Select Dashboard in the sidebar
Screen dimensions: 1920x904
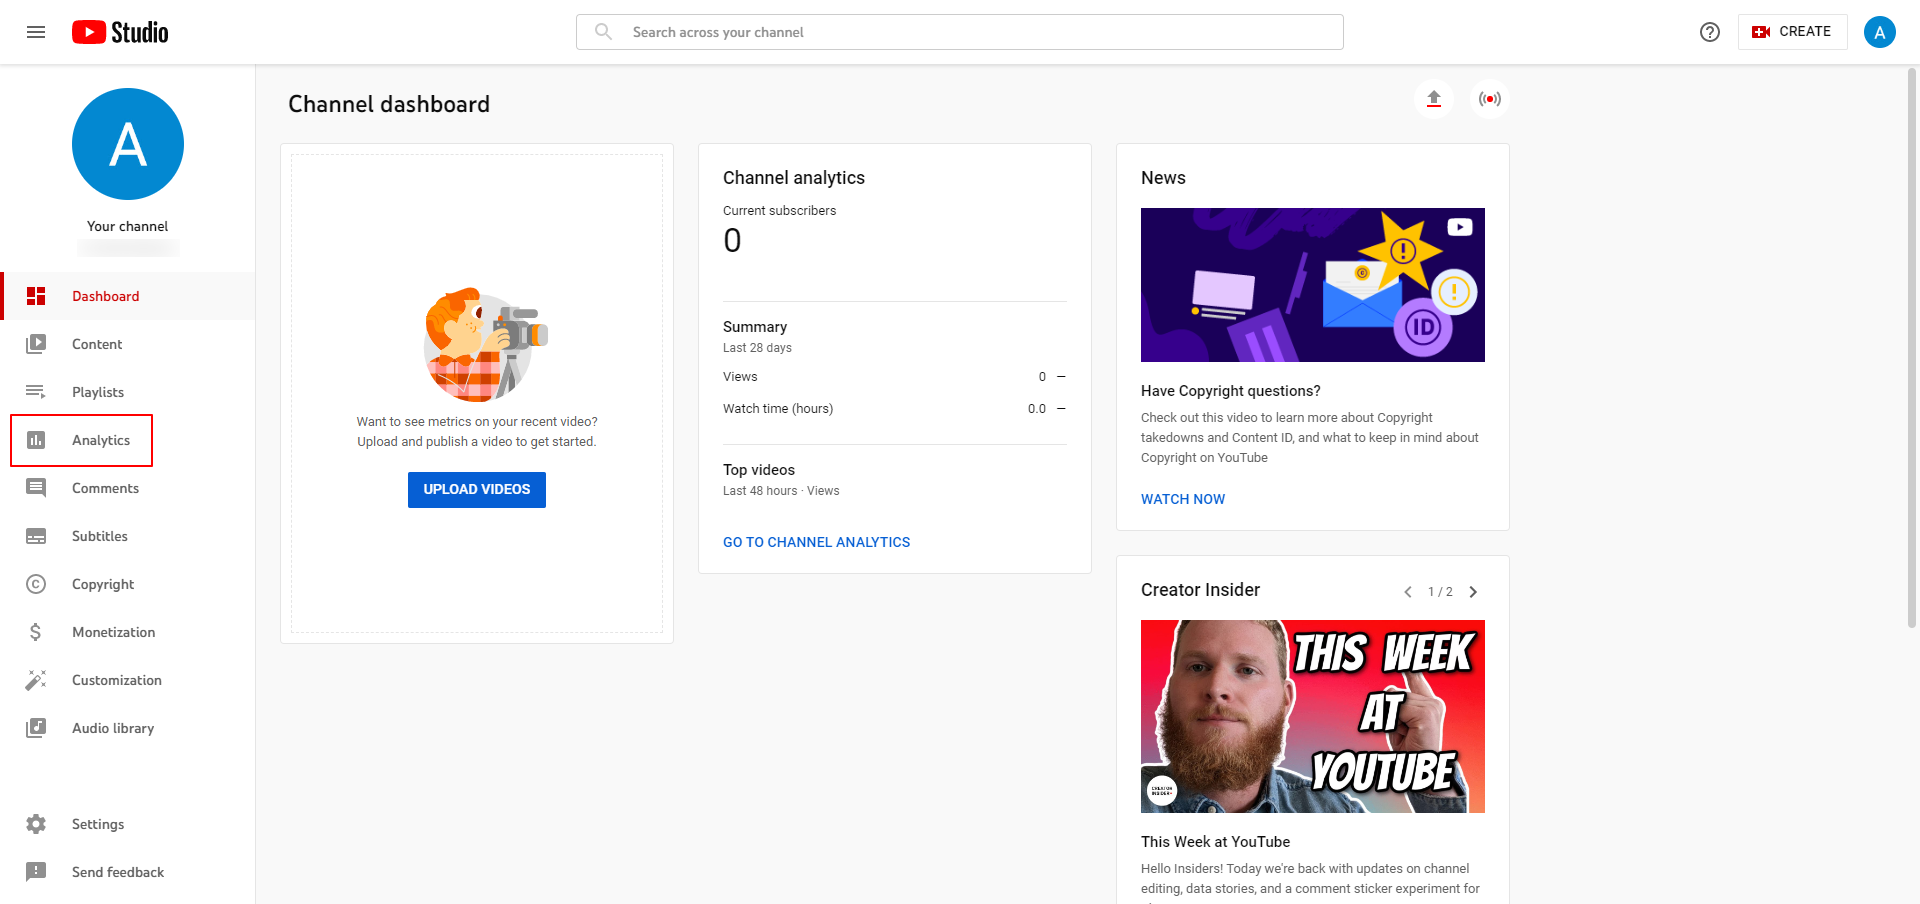(128, 296)
